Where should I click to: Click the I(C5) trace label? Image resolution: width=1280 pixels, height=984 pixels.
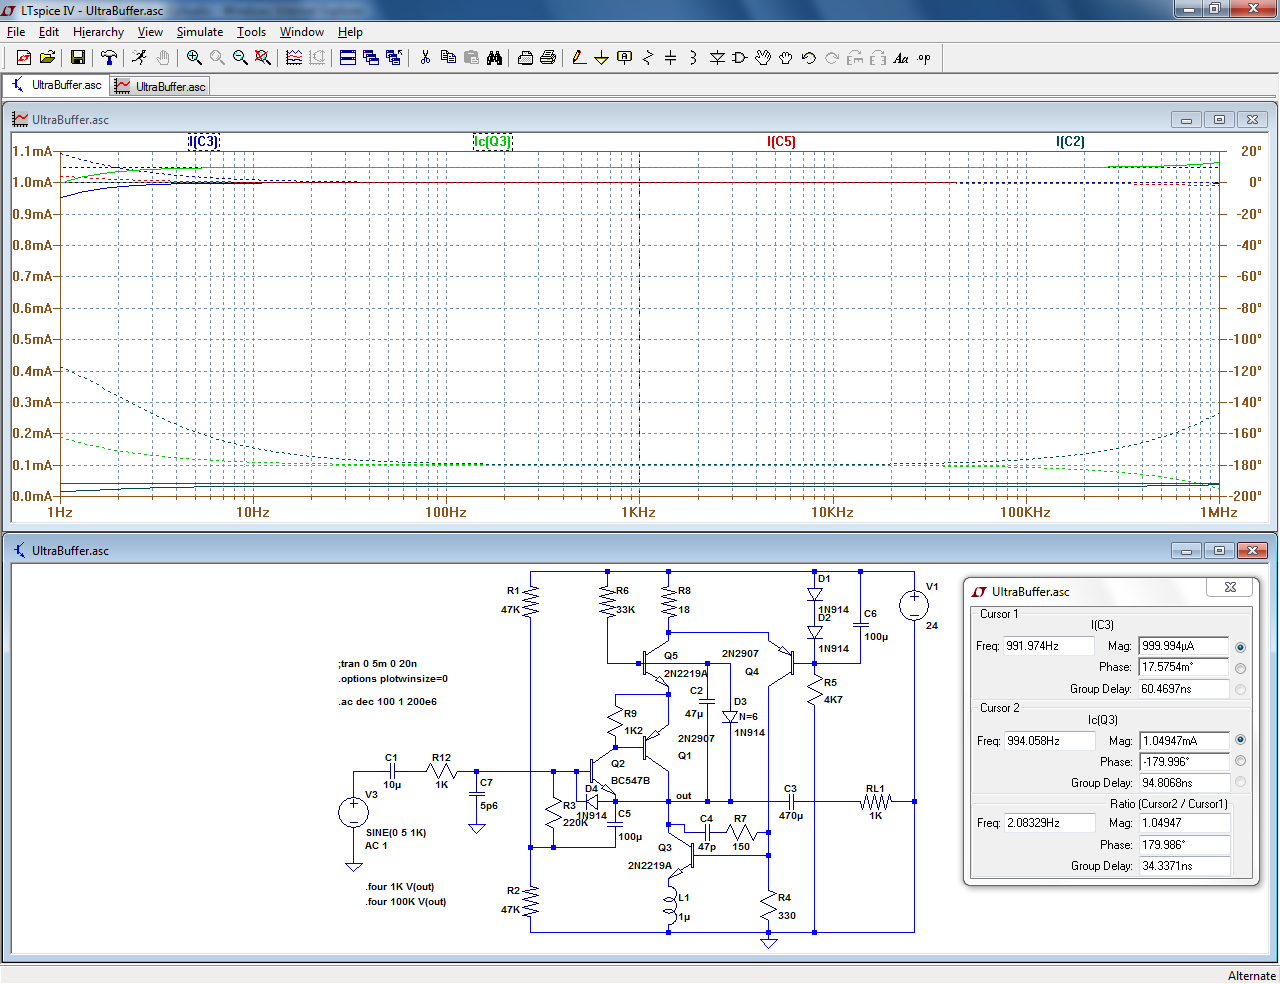click(x=781, y=141)
